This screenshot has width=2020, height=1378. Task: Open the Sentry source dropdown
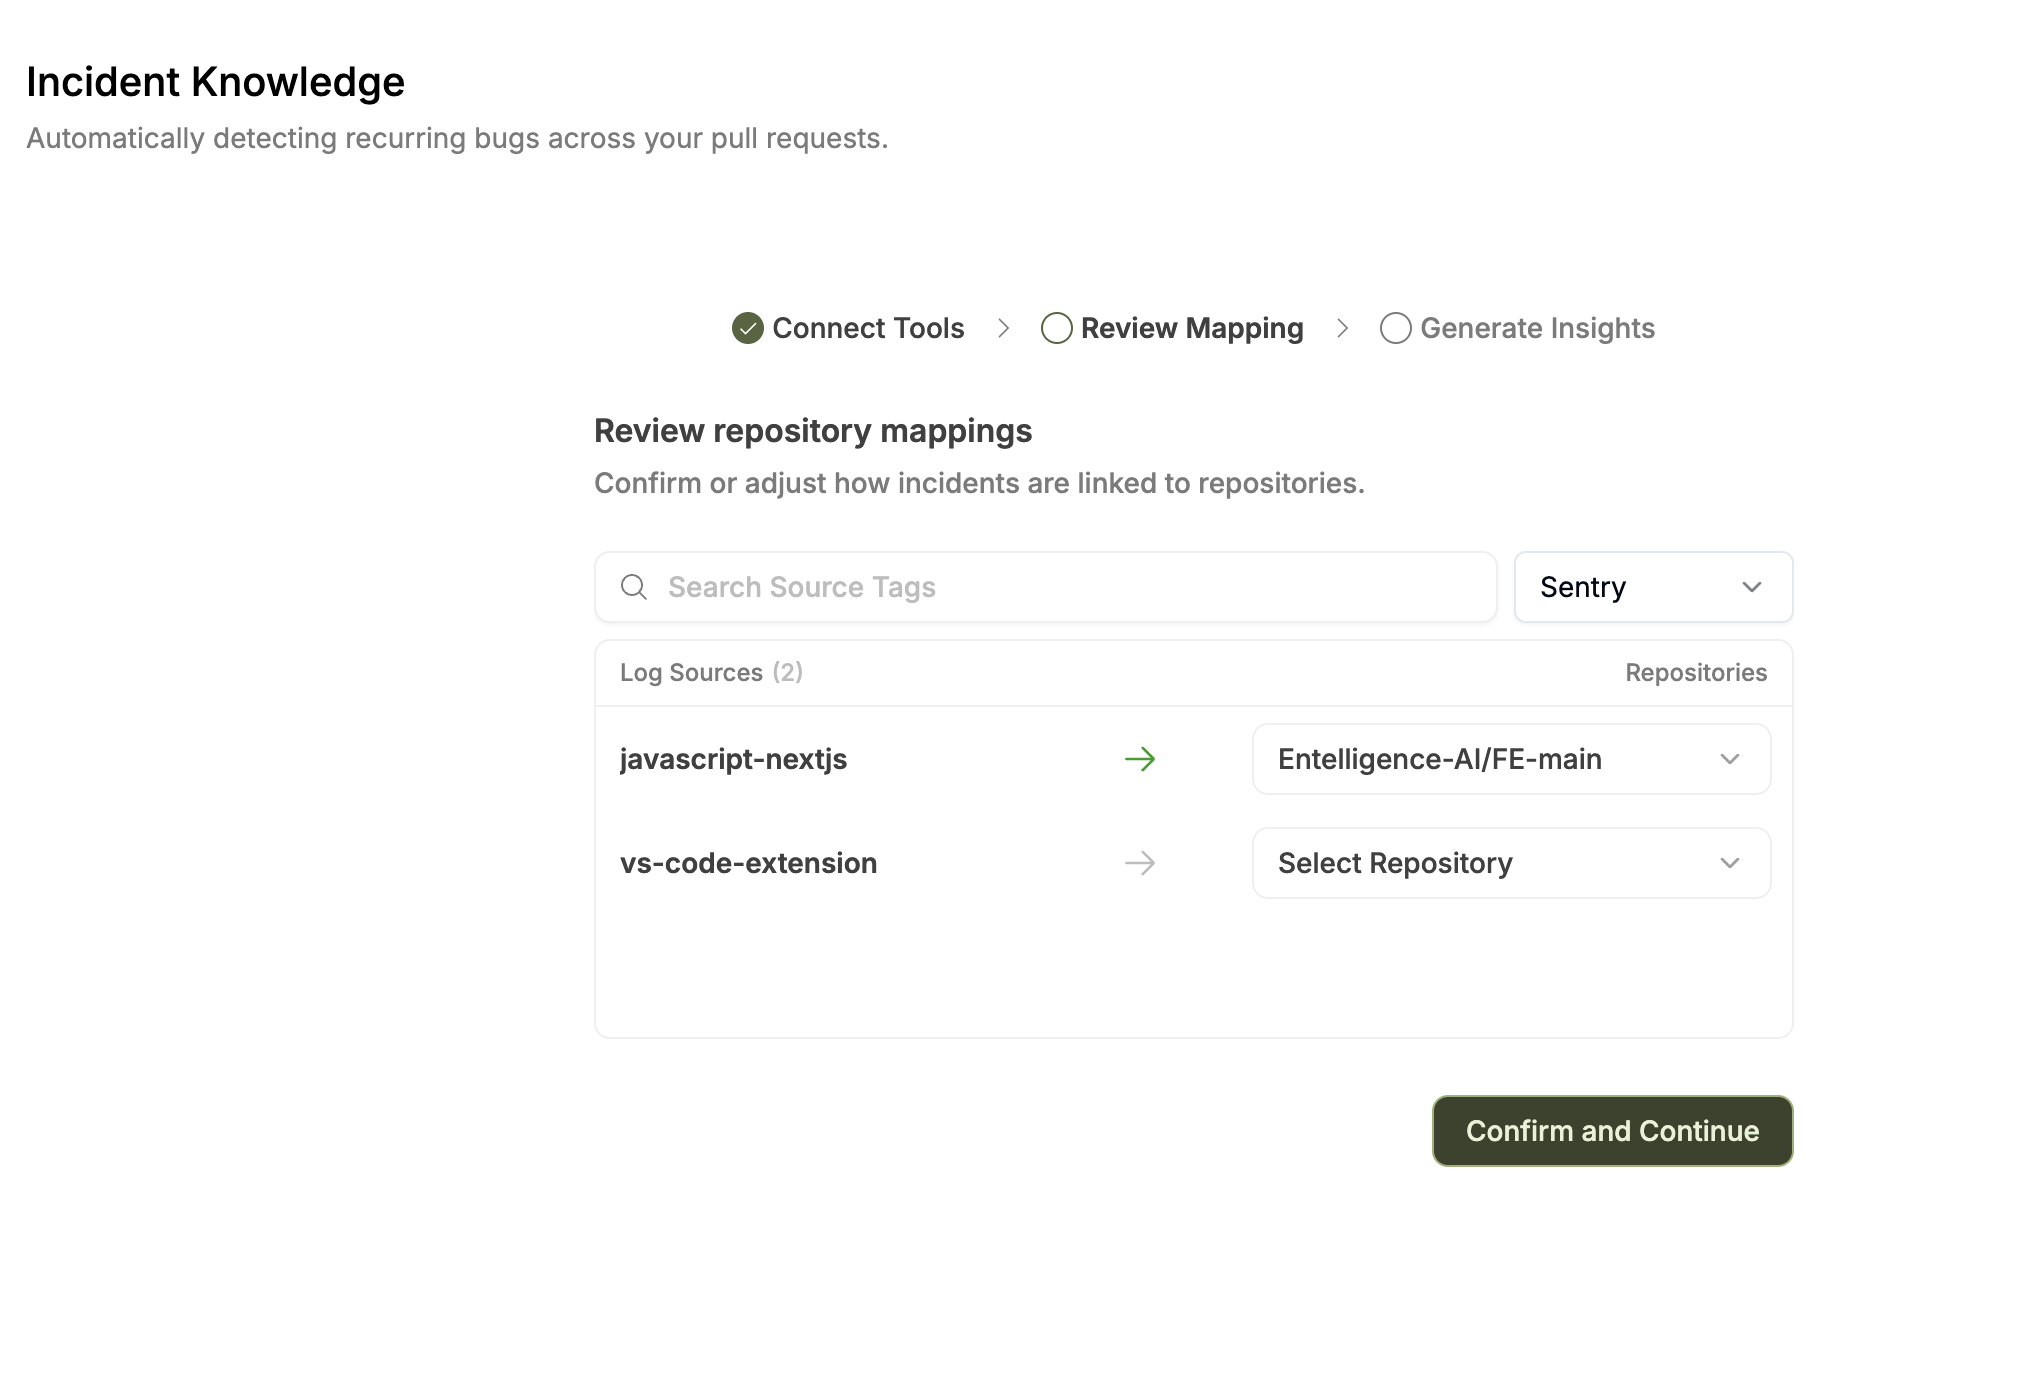[1652, 587]
